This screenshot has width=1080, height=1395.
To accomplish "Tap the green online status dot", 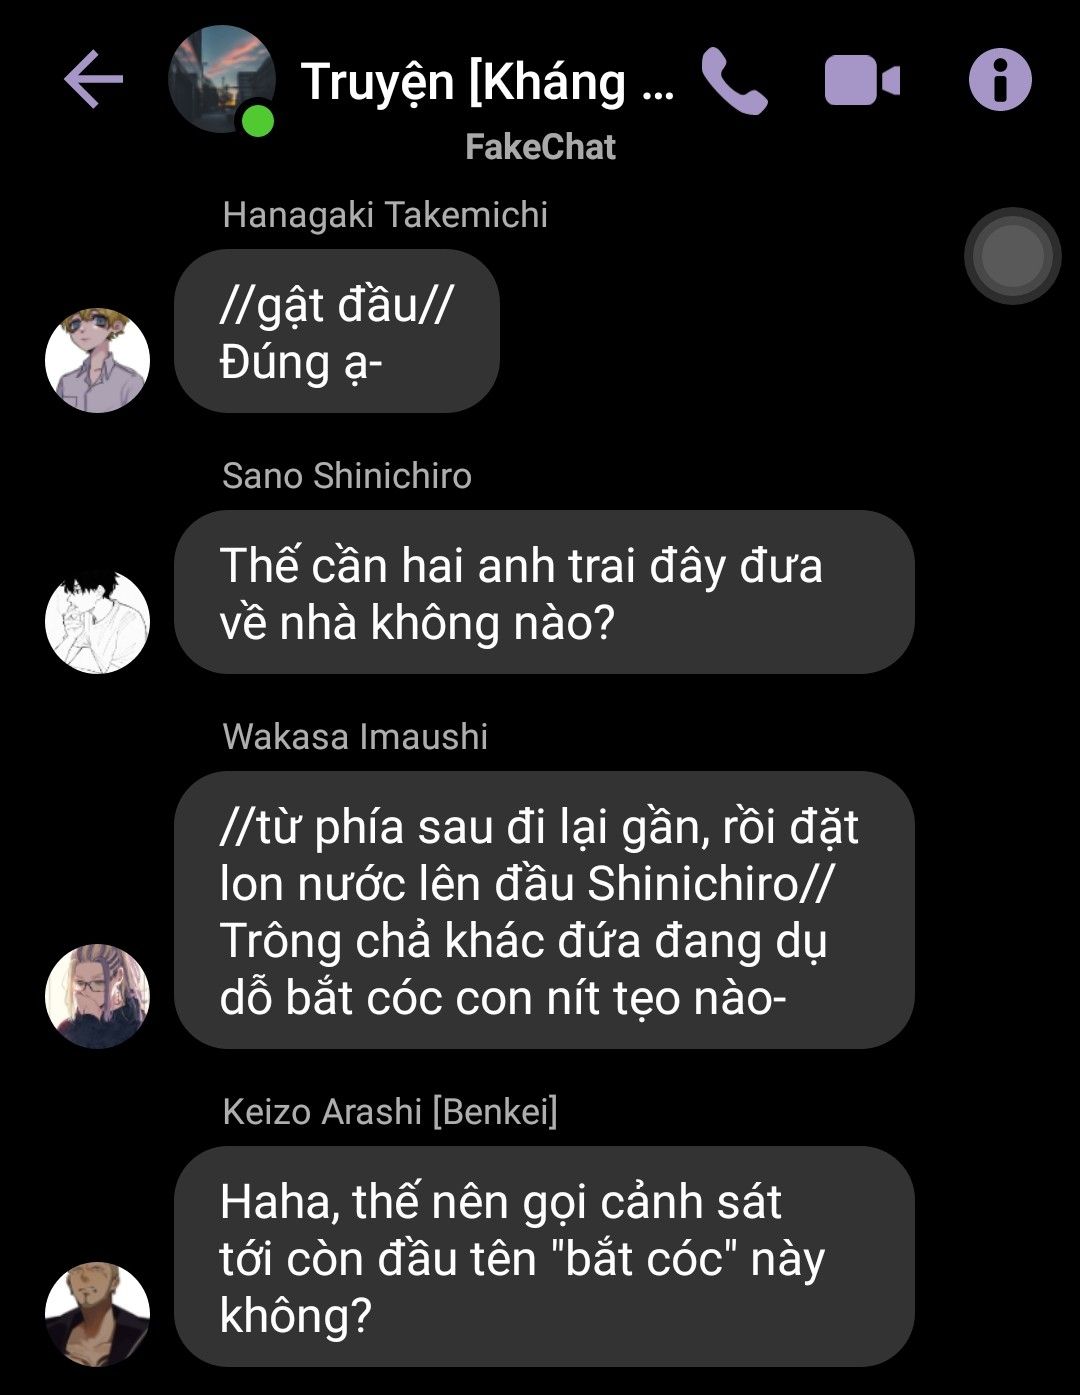I will (x=258, y=120).
